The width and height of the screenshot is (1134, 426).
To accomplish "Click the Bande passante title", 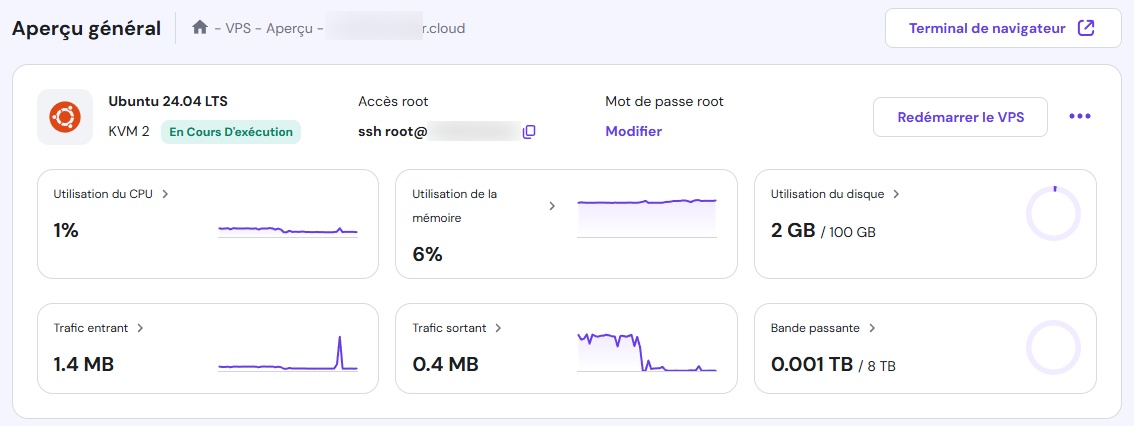I will click(816, 328).
